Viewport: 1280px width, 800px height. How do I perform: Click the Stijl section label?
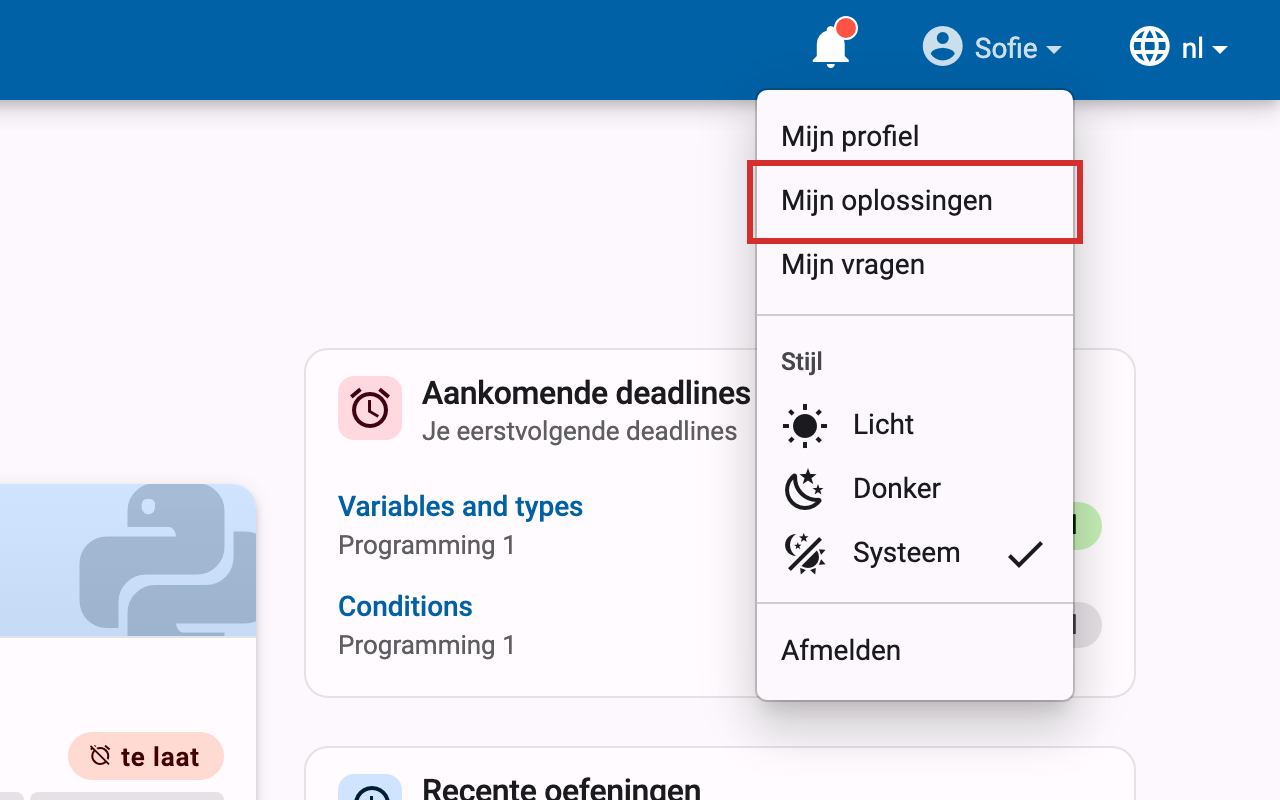(802, 361)
